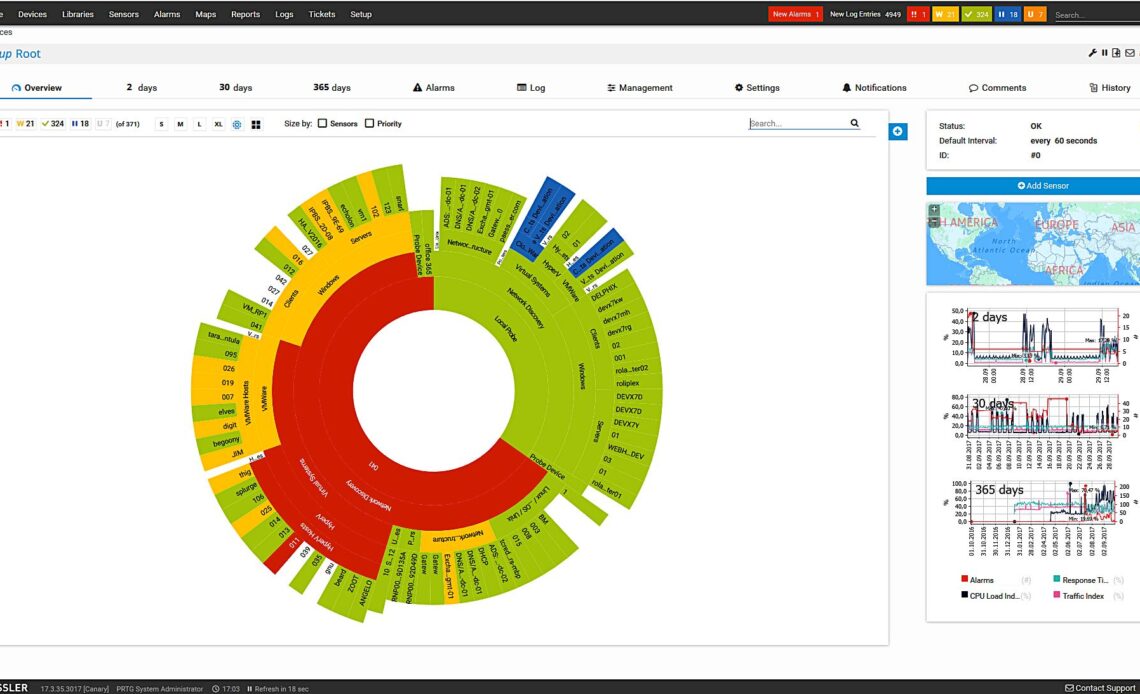Open the Notifications tab
1140x694 pixels.
pos(874,88)
